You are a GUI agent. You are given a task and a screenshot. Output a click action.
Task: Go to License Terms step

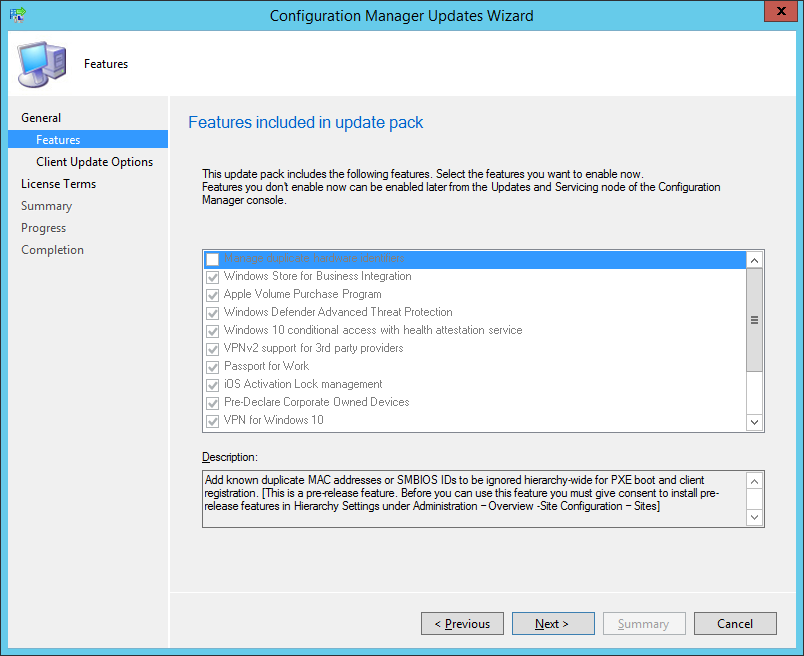(x=58, y=184)
